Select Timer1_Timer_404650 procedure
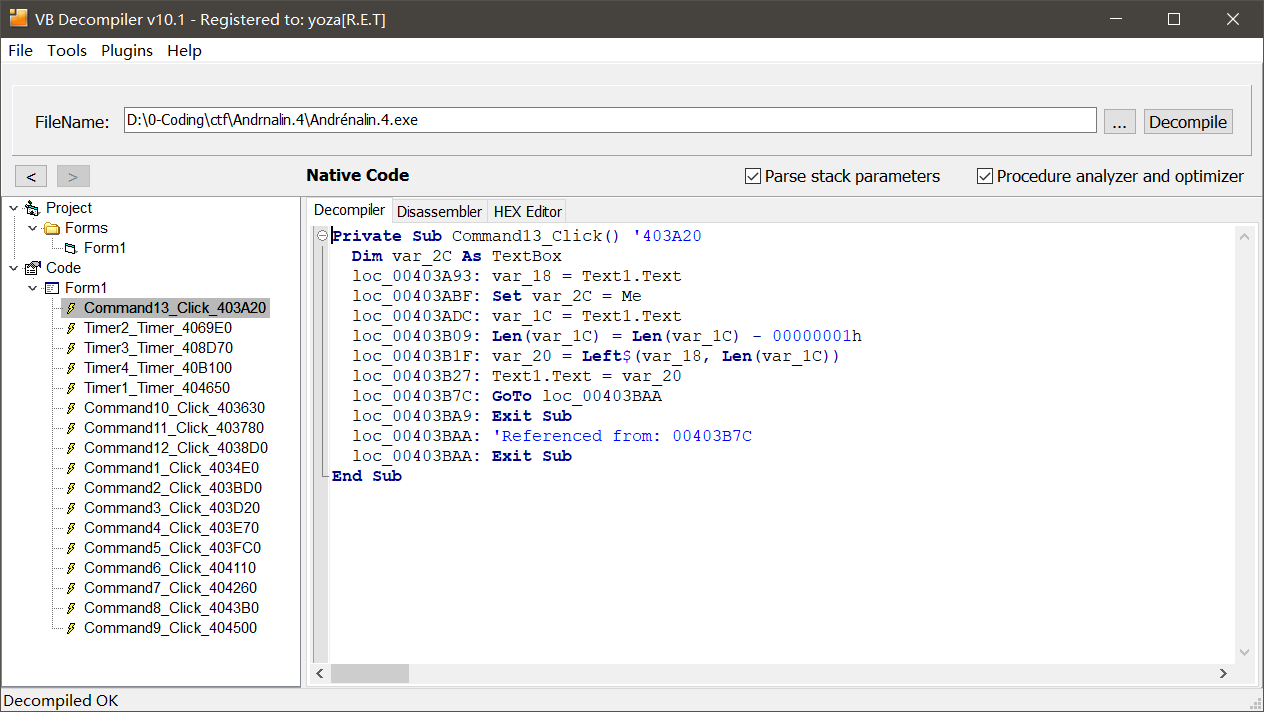The image size is (1264, 712). (x=157, y=388)
